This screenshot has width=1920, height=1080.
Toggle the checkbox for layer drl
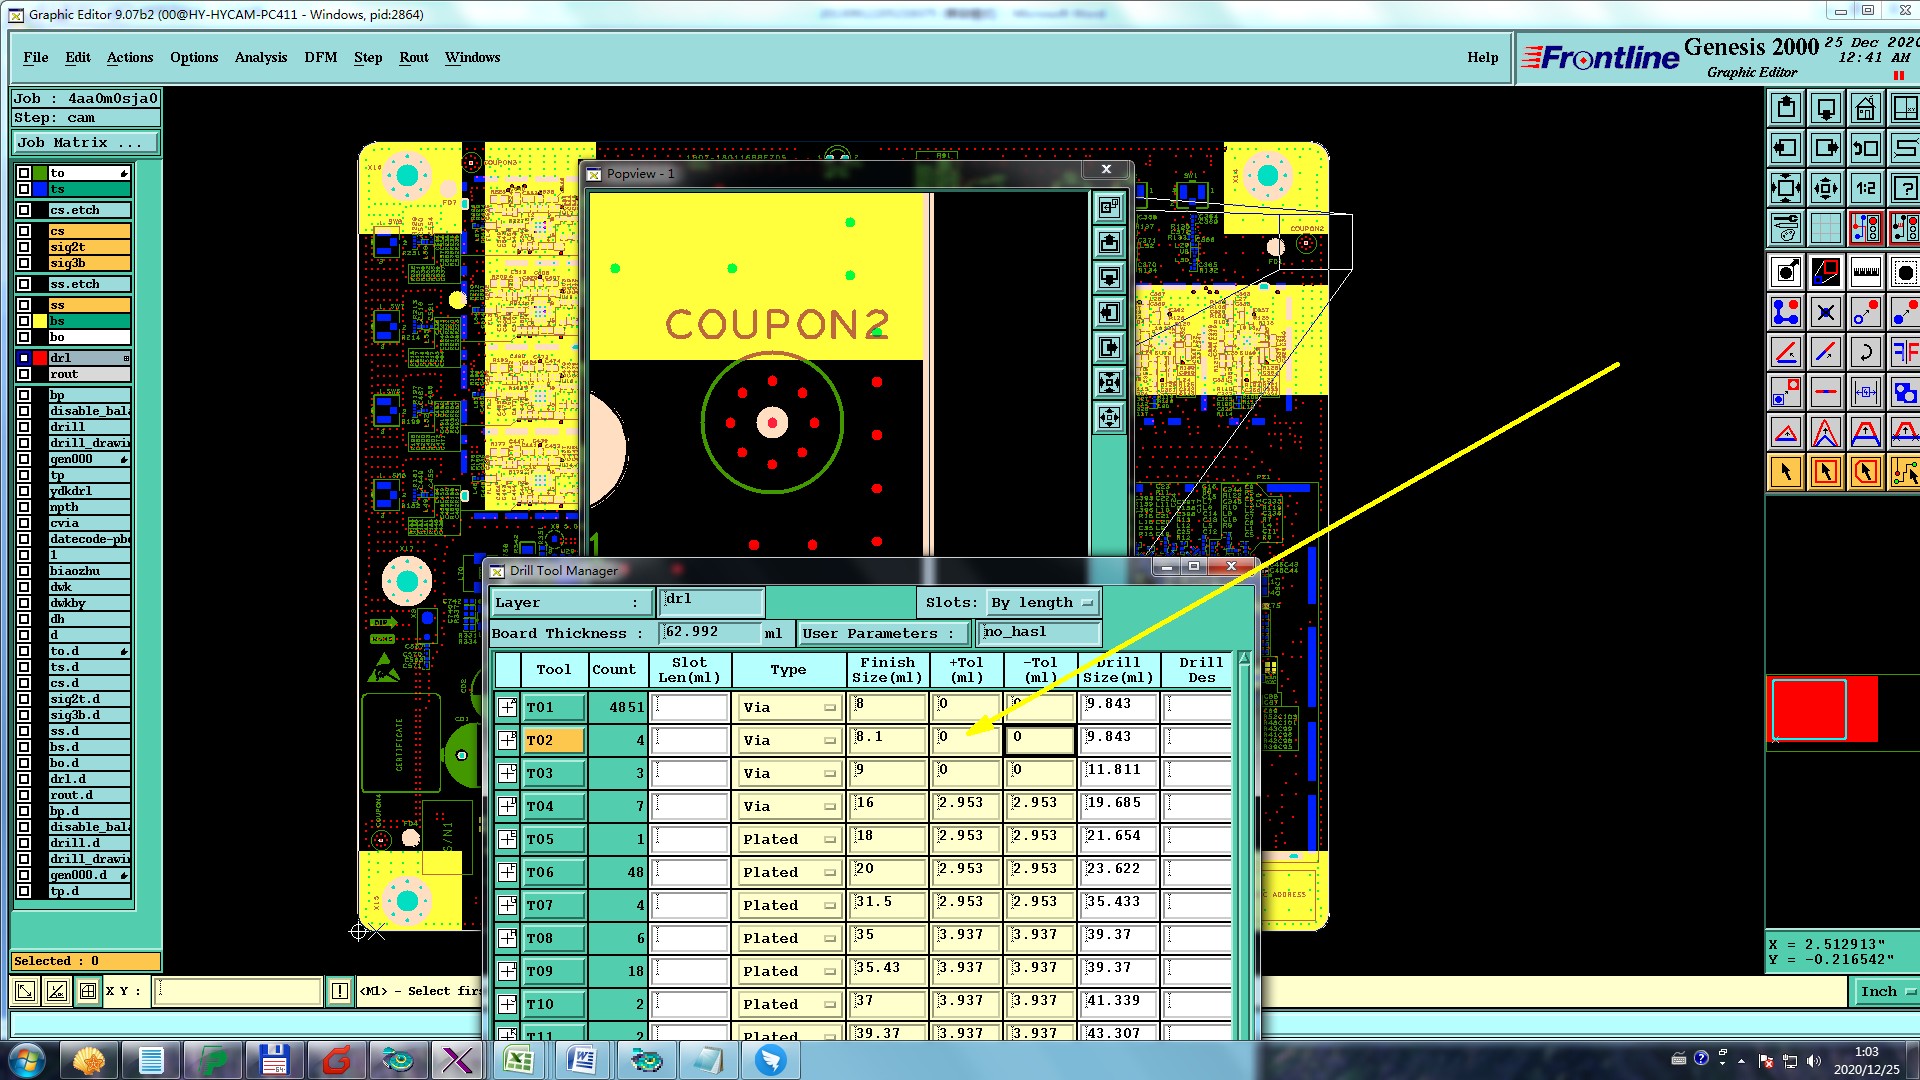tap(24, 358)
